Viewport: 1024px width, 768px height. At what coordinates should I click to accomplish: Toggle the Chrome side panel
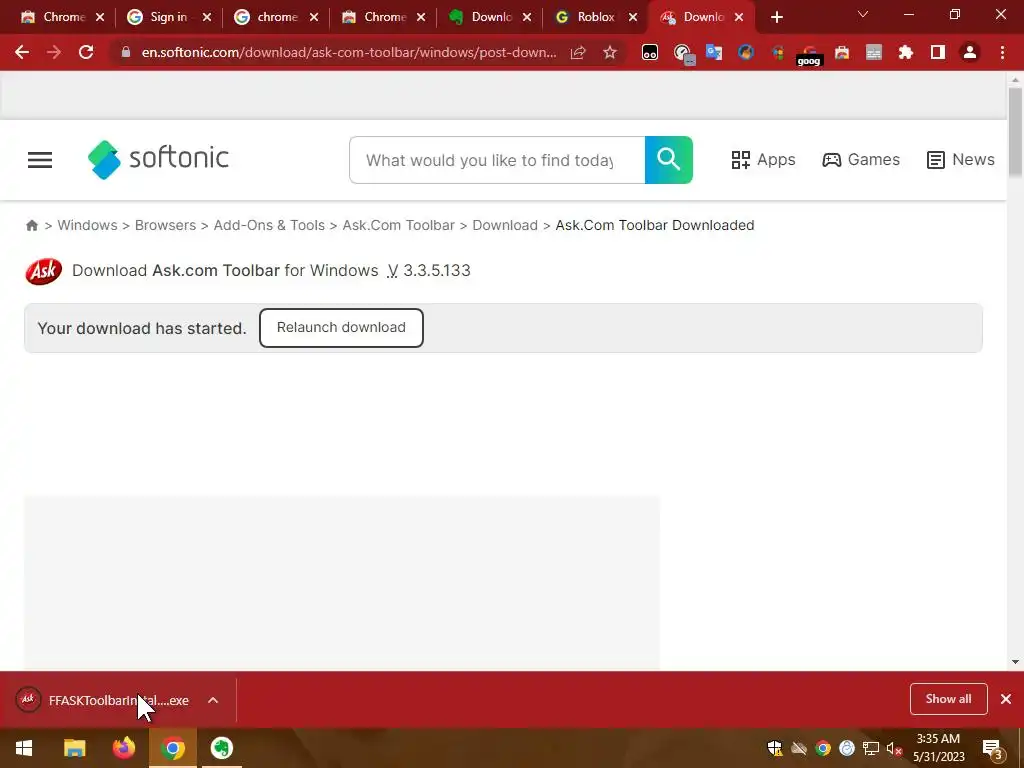(938, 52)
